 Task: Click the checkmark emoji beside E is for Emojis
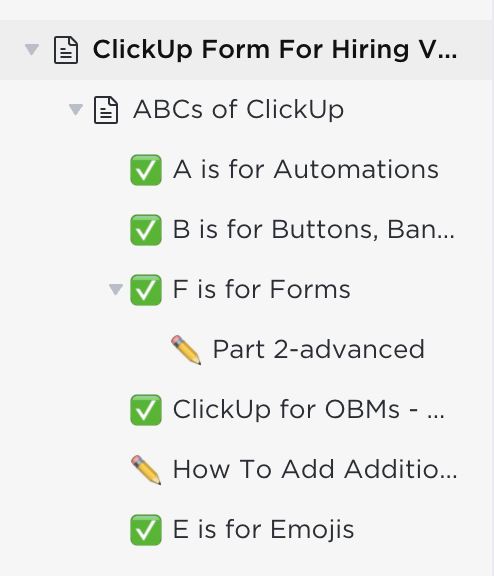click(146, 530)
